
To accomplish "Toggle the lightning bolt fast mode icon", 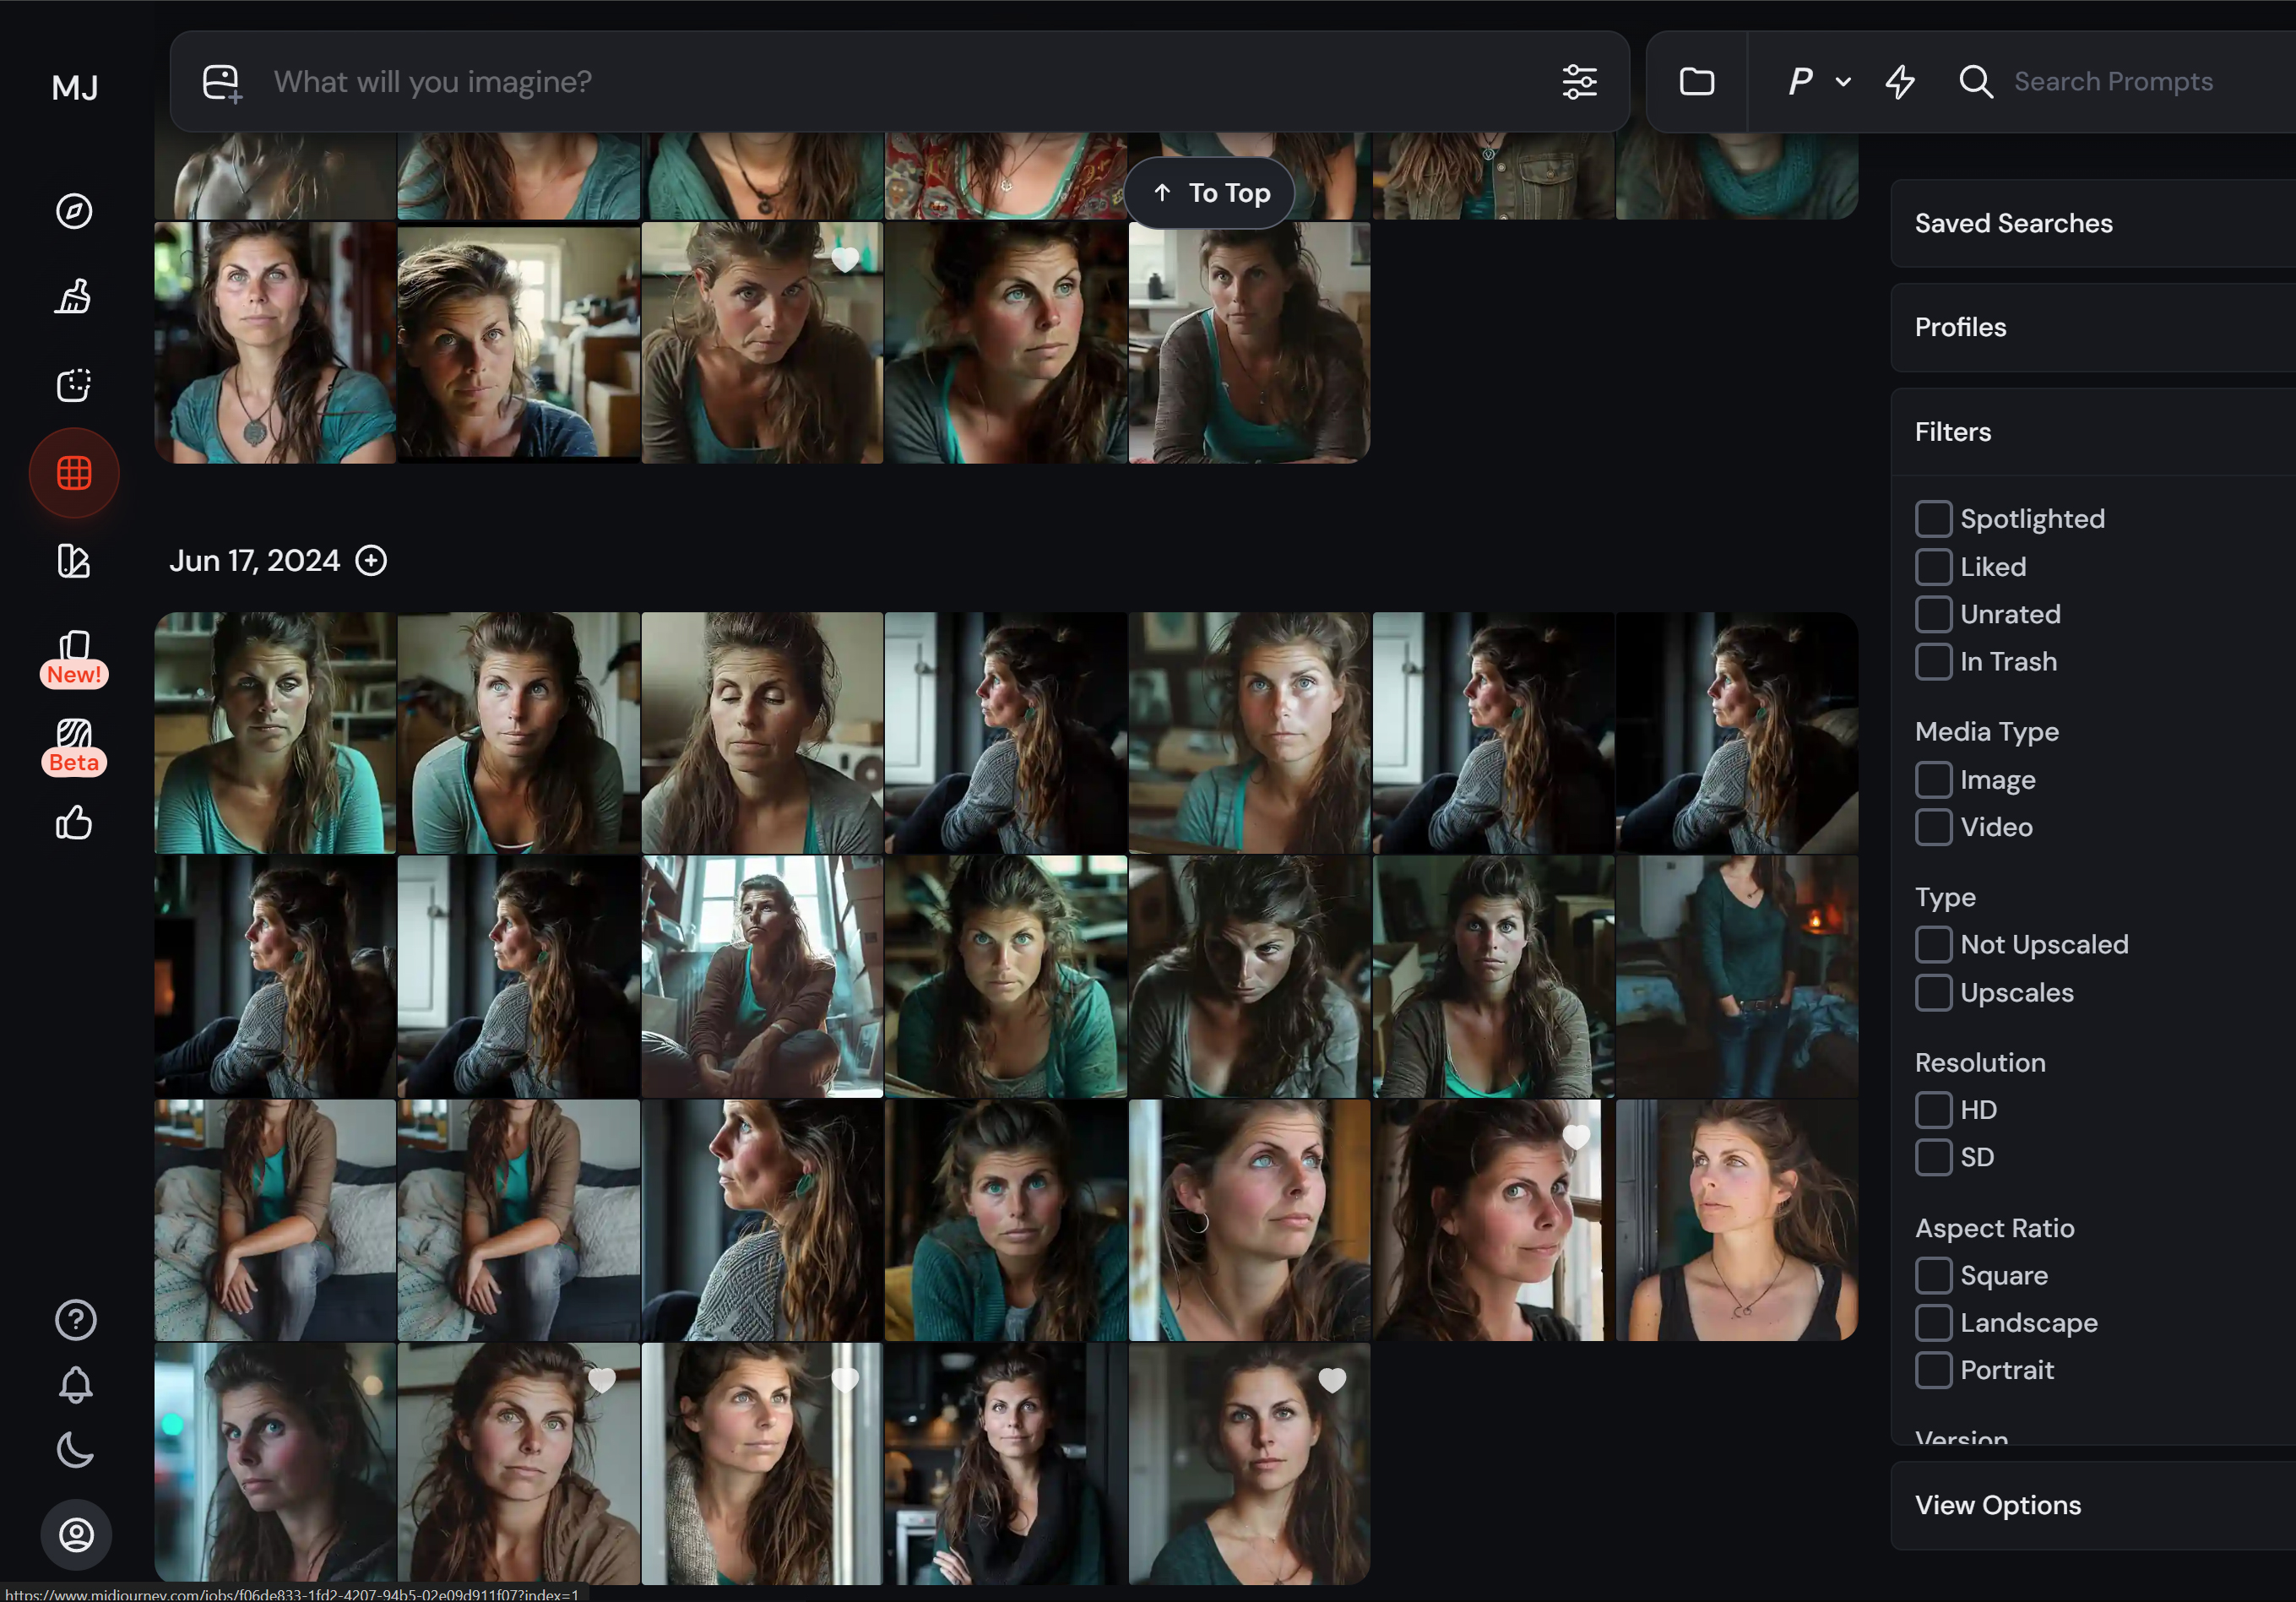I will (1900, 82).
